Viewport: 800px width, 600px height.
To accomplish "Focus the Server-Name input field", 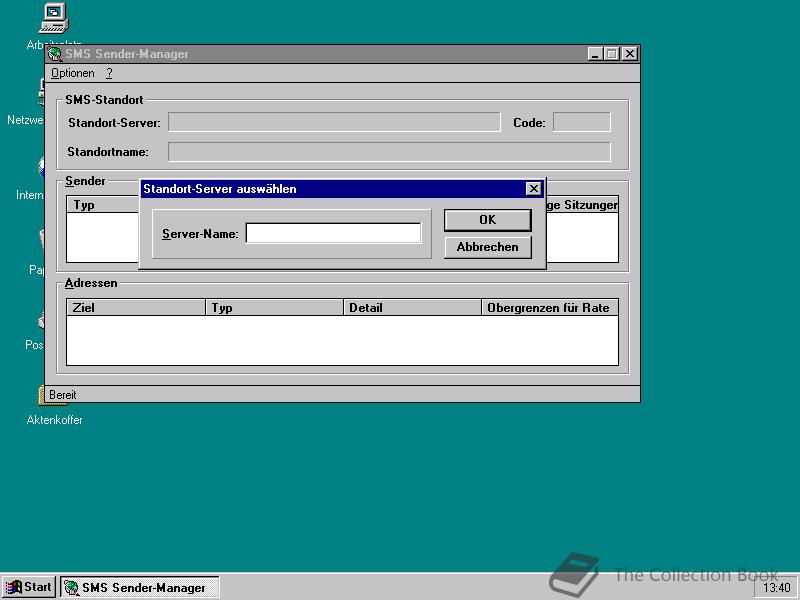I will [333, 233].
